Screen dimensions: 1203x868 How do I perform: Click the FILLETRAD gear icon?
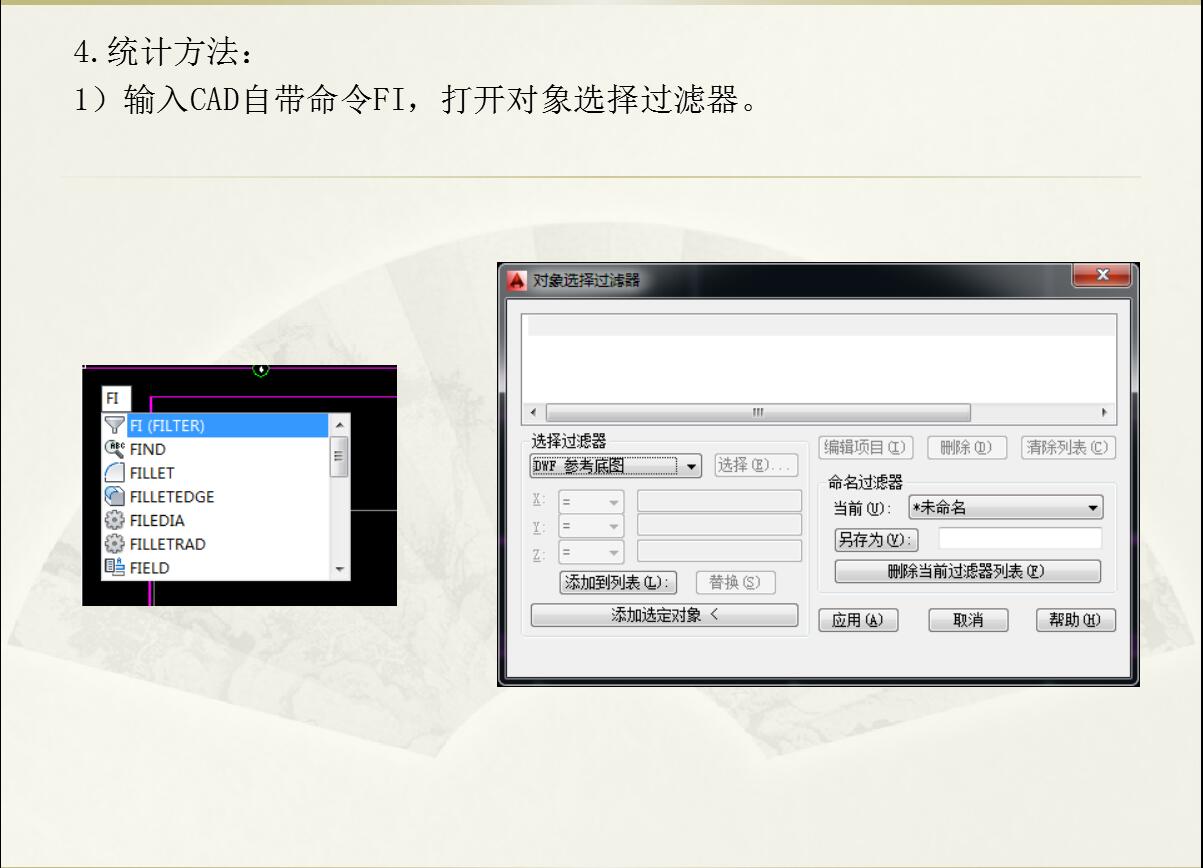coord(115,545)
